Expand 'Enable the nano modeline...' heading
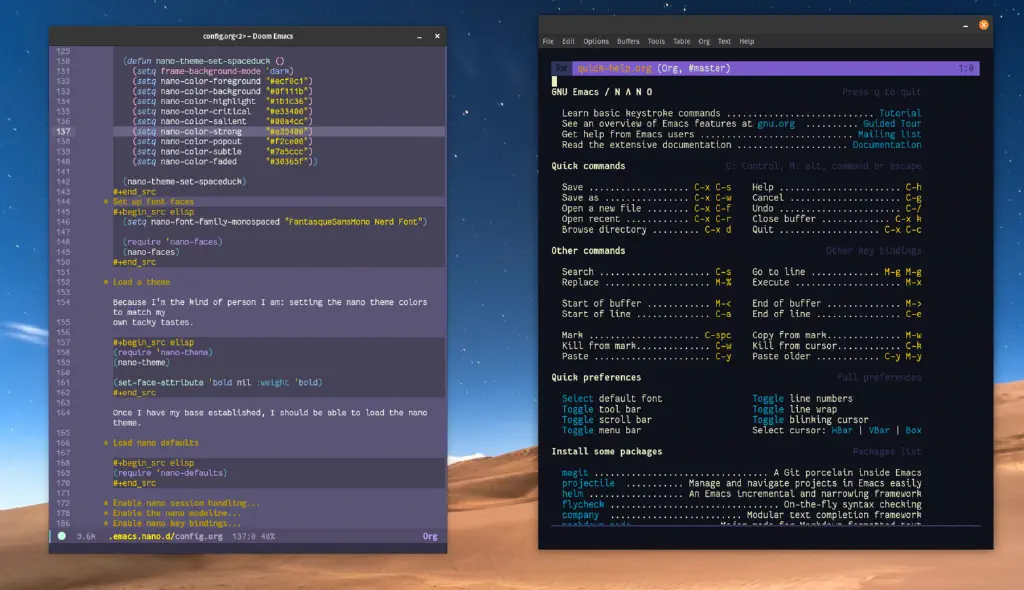 click(x=176, y=513)
